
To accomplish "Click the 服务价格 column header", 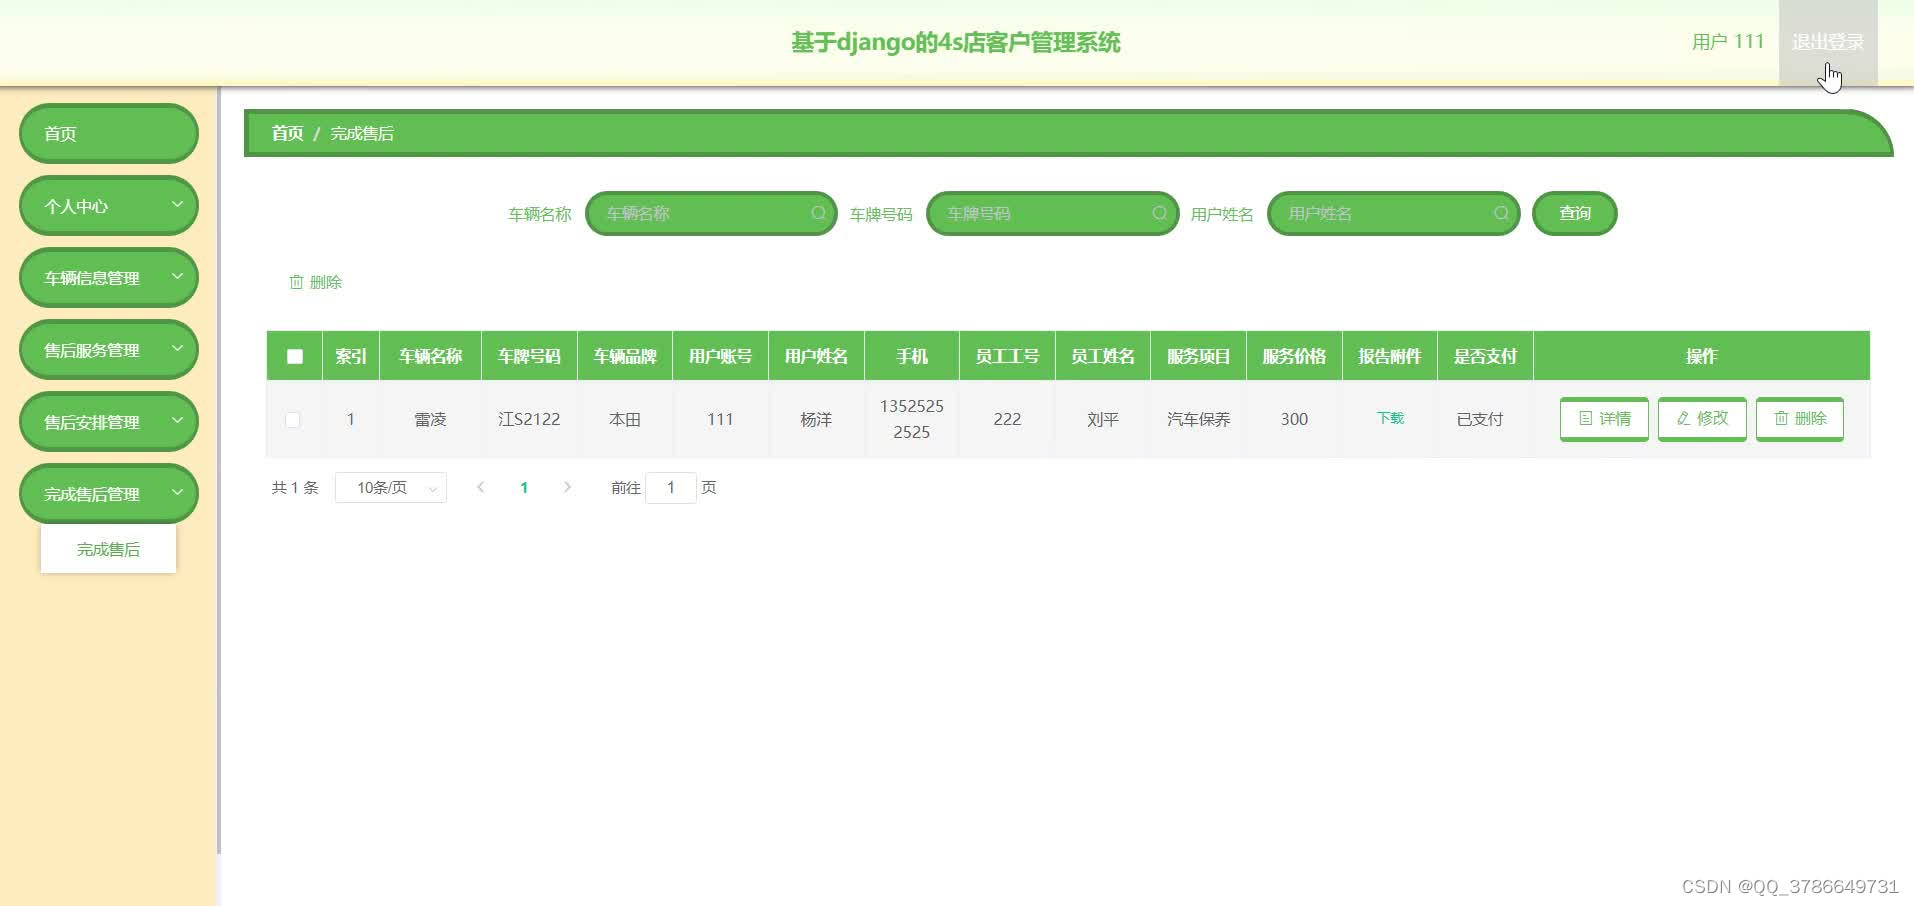I will point(1294,356).
